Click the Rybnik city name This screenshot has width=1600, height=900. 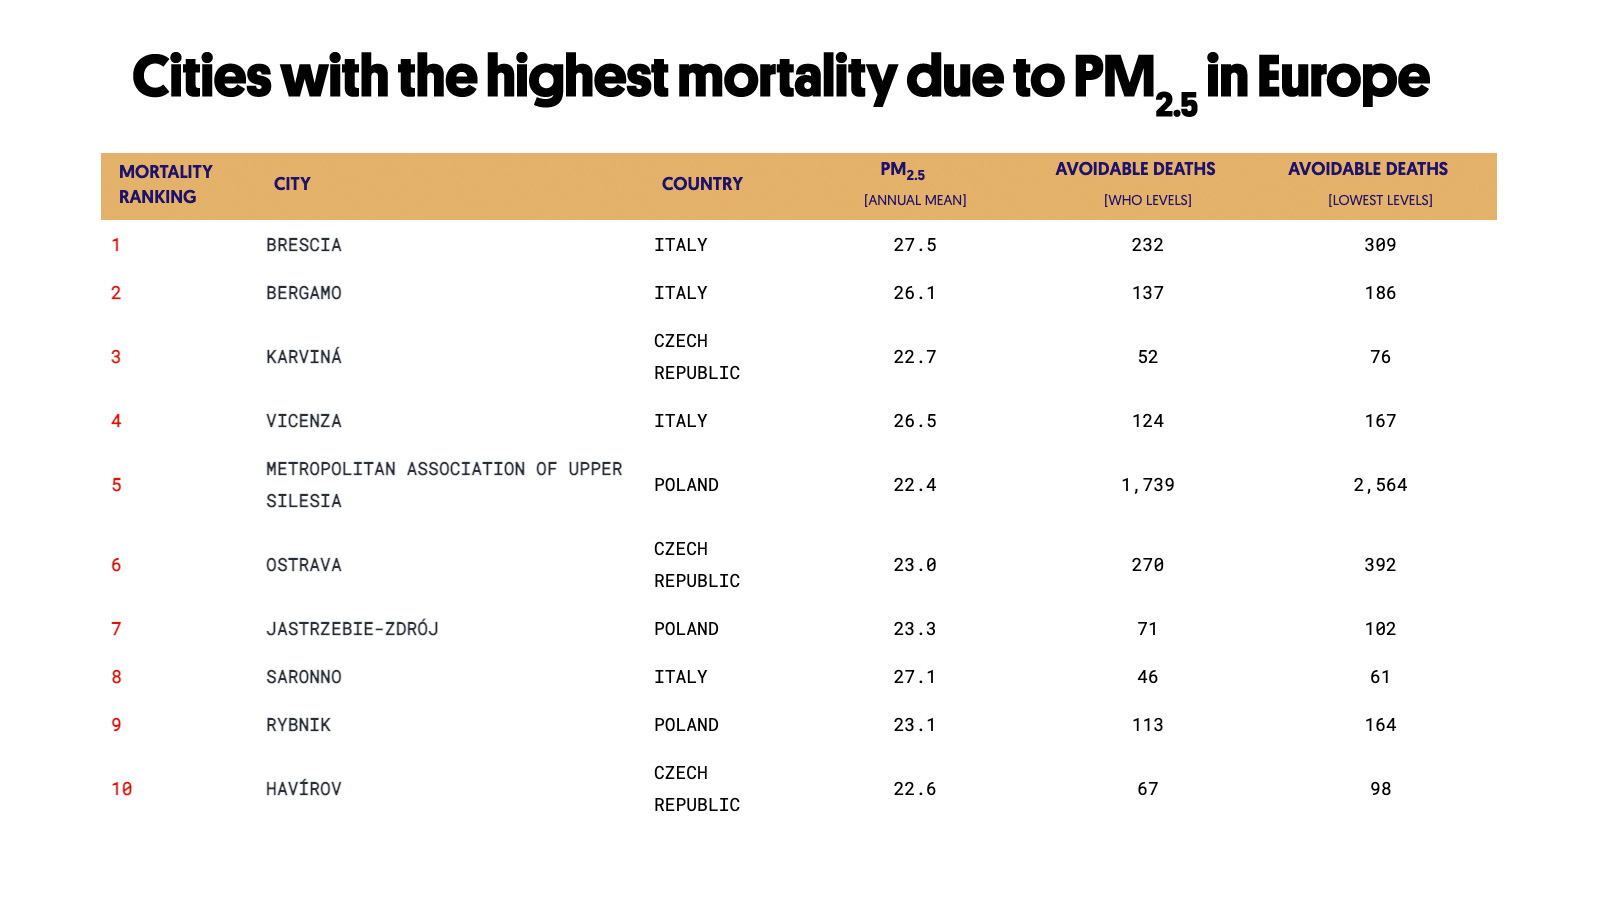click(298, 725)
